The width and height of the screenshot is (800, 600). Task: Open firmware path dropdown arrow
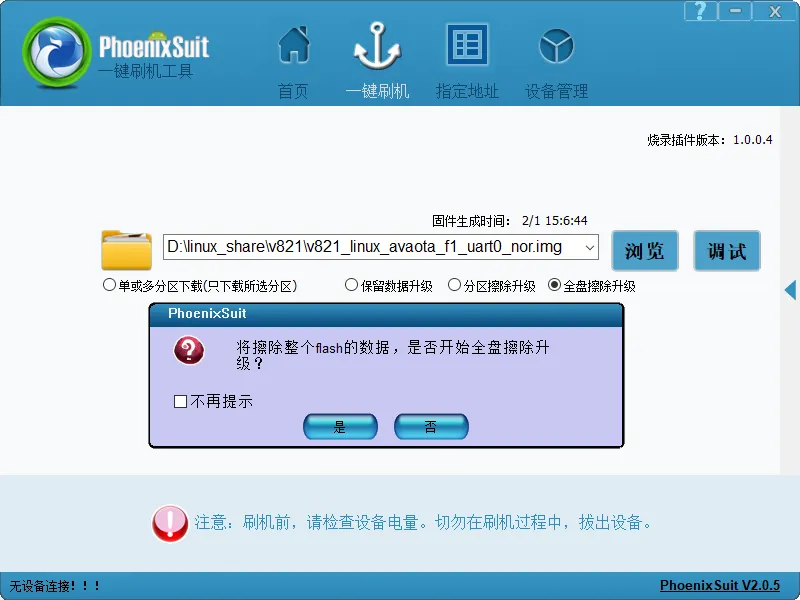tap(589, 247)
